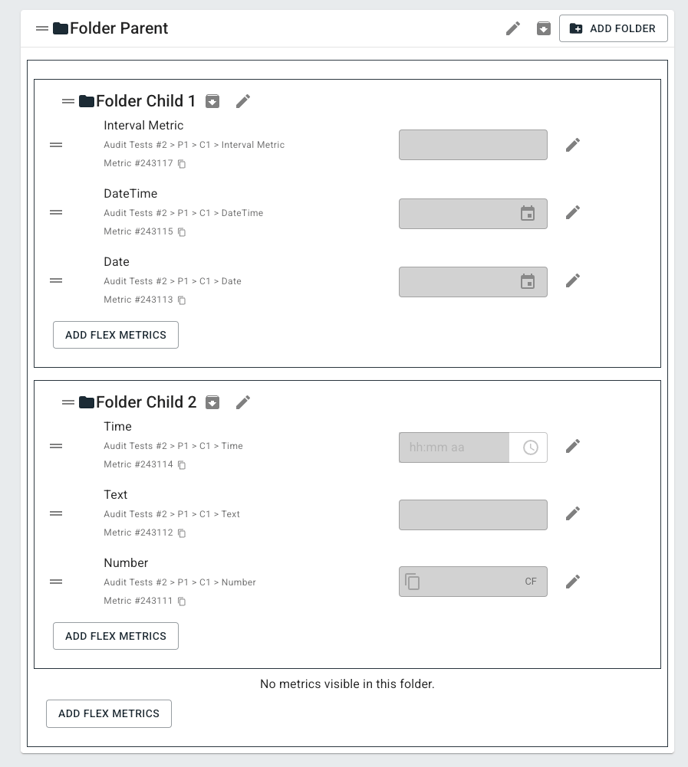Open calendar picker for DateTime metric

coord(527,213)
